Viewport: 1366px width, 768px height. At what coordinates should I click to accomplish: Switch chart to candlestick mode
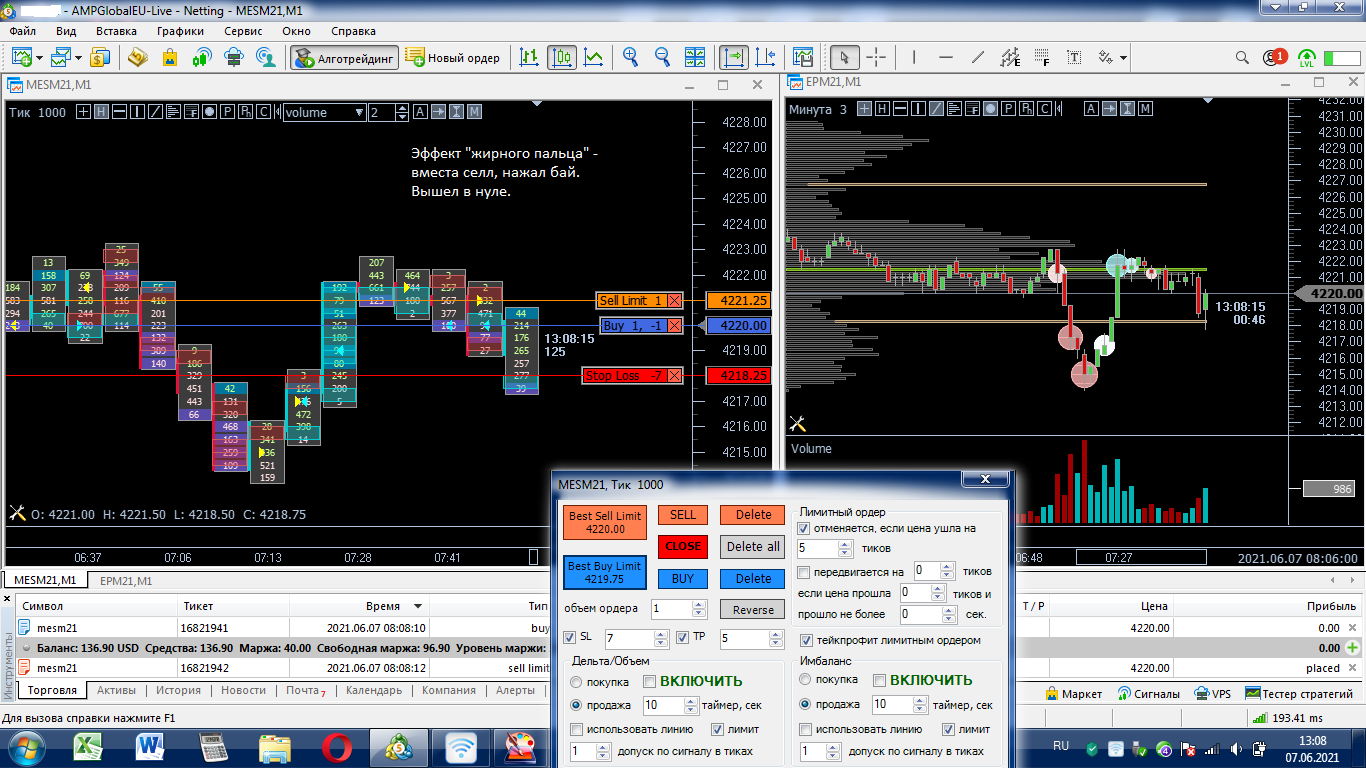point(562,58)
